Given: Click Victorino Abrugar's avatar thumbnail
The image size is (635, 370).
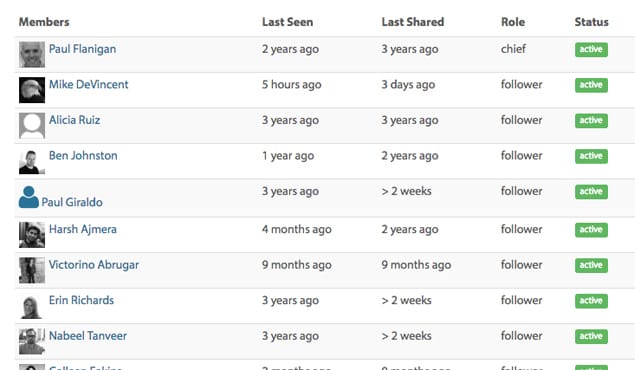Looking at the screenshot, I should pos(32,270).
